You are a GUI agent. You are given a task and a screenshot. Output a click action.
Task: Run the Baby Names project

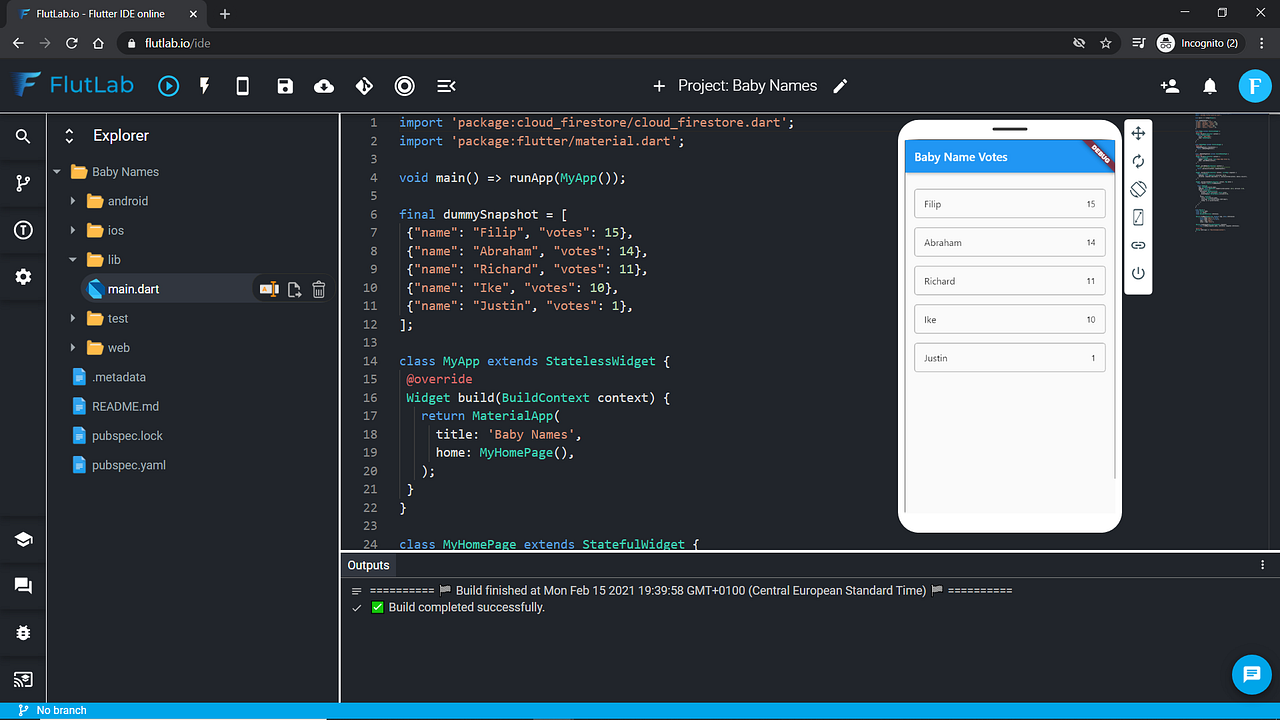click(x=168, y=86)
